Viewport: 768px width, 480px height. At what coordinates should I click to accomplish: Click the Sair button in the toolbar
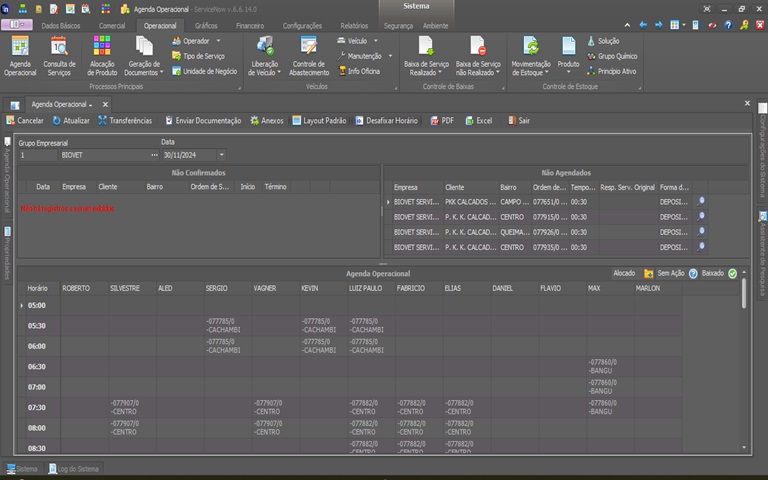click(518, 120)
